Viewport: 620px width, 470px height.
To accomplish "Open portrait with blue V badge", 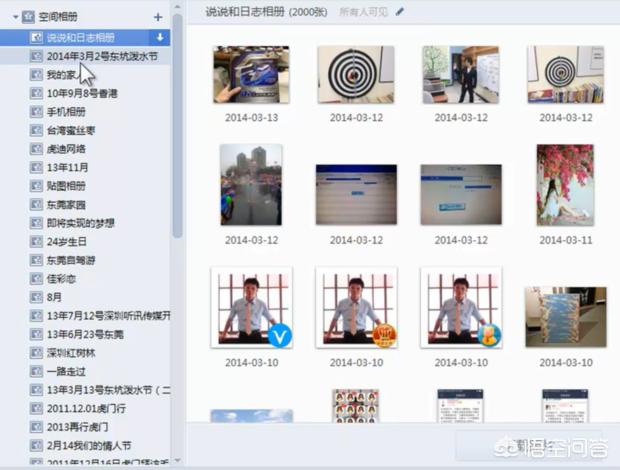I will (251, 308).
